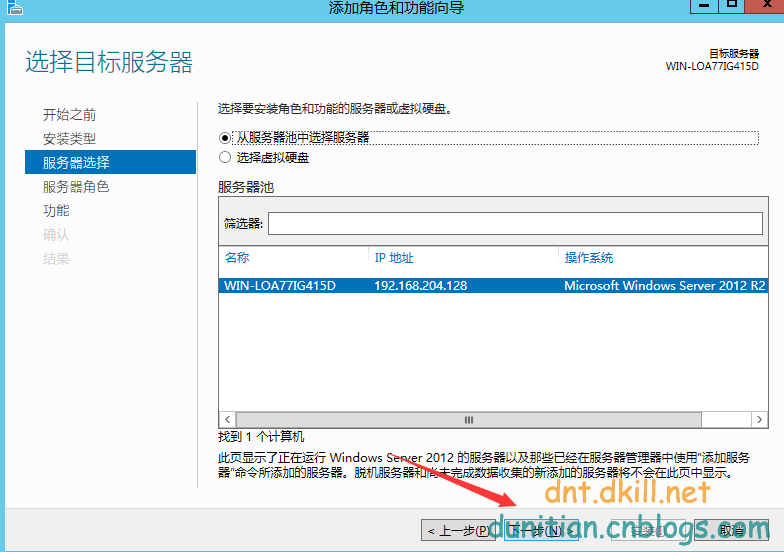Click IP cell 192.168.204.128
784x552 pixels.
[x=420, y=286]
